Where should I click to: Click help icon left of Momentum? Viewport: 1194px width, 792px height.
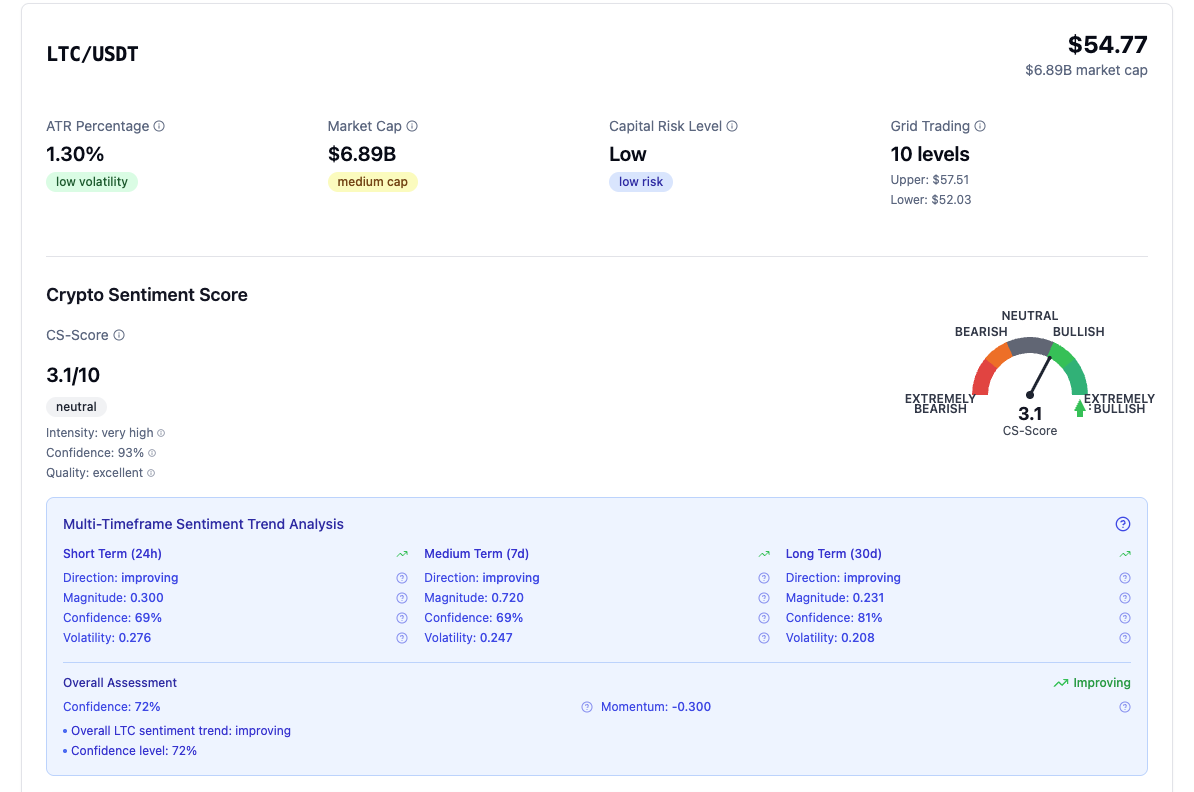click(x=586, y=707)
